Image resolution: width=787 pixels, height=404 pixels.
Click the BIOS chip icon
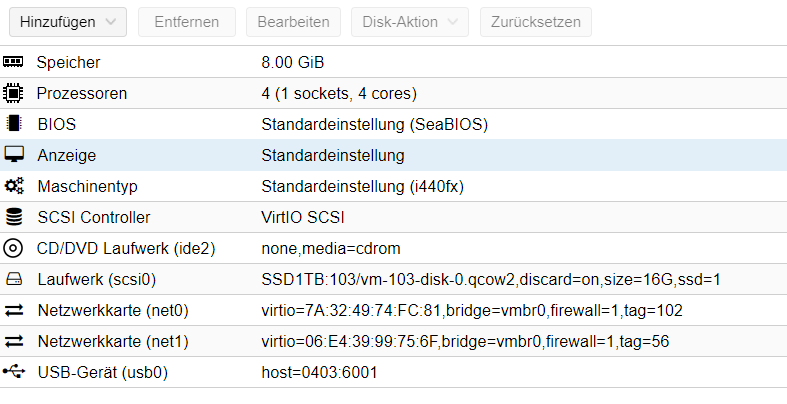coord(14,124)
